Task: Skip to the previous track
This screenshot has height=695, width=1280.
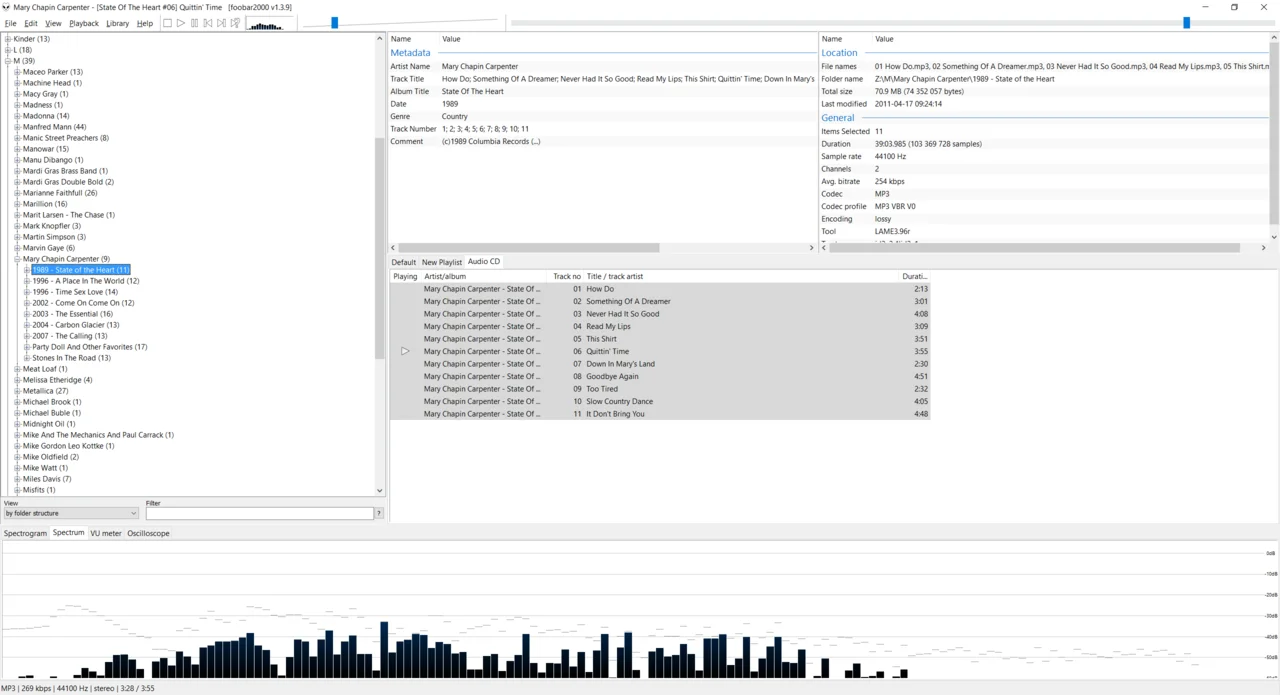Action: point(208,23)
